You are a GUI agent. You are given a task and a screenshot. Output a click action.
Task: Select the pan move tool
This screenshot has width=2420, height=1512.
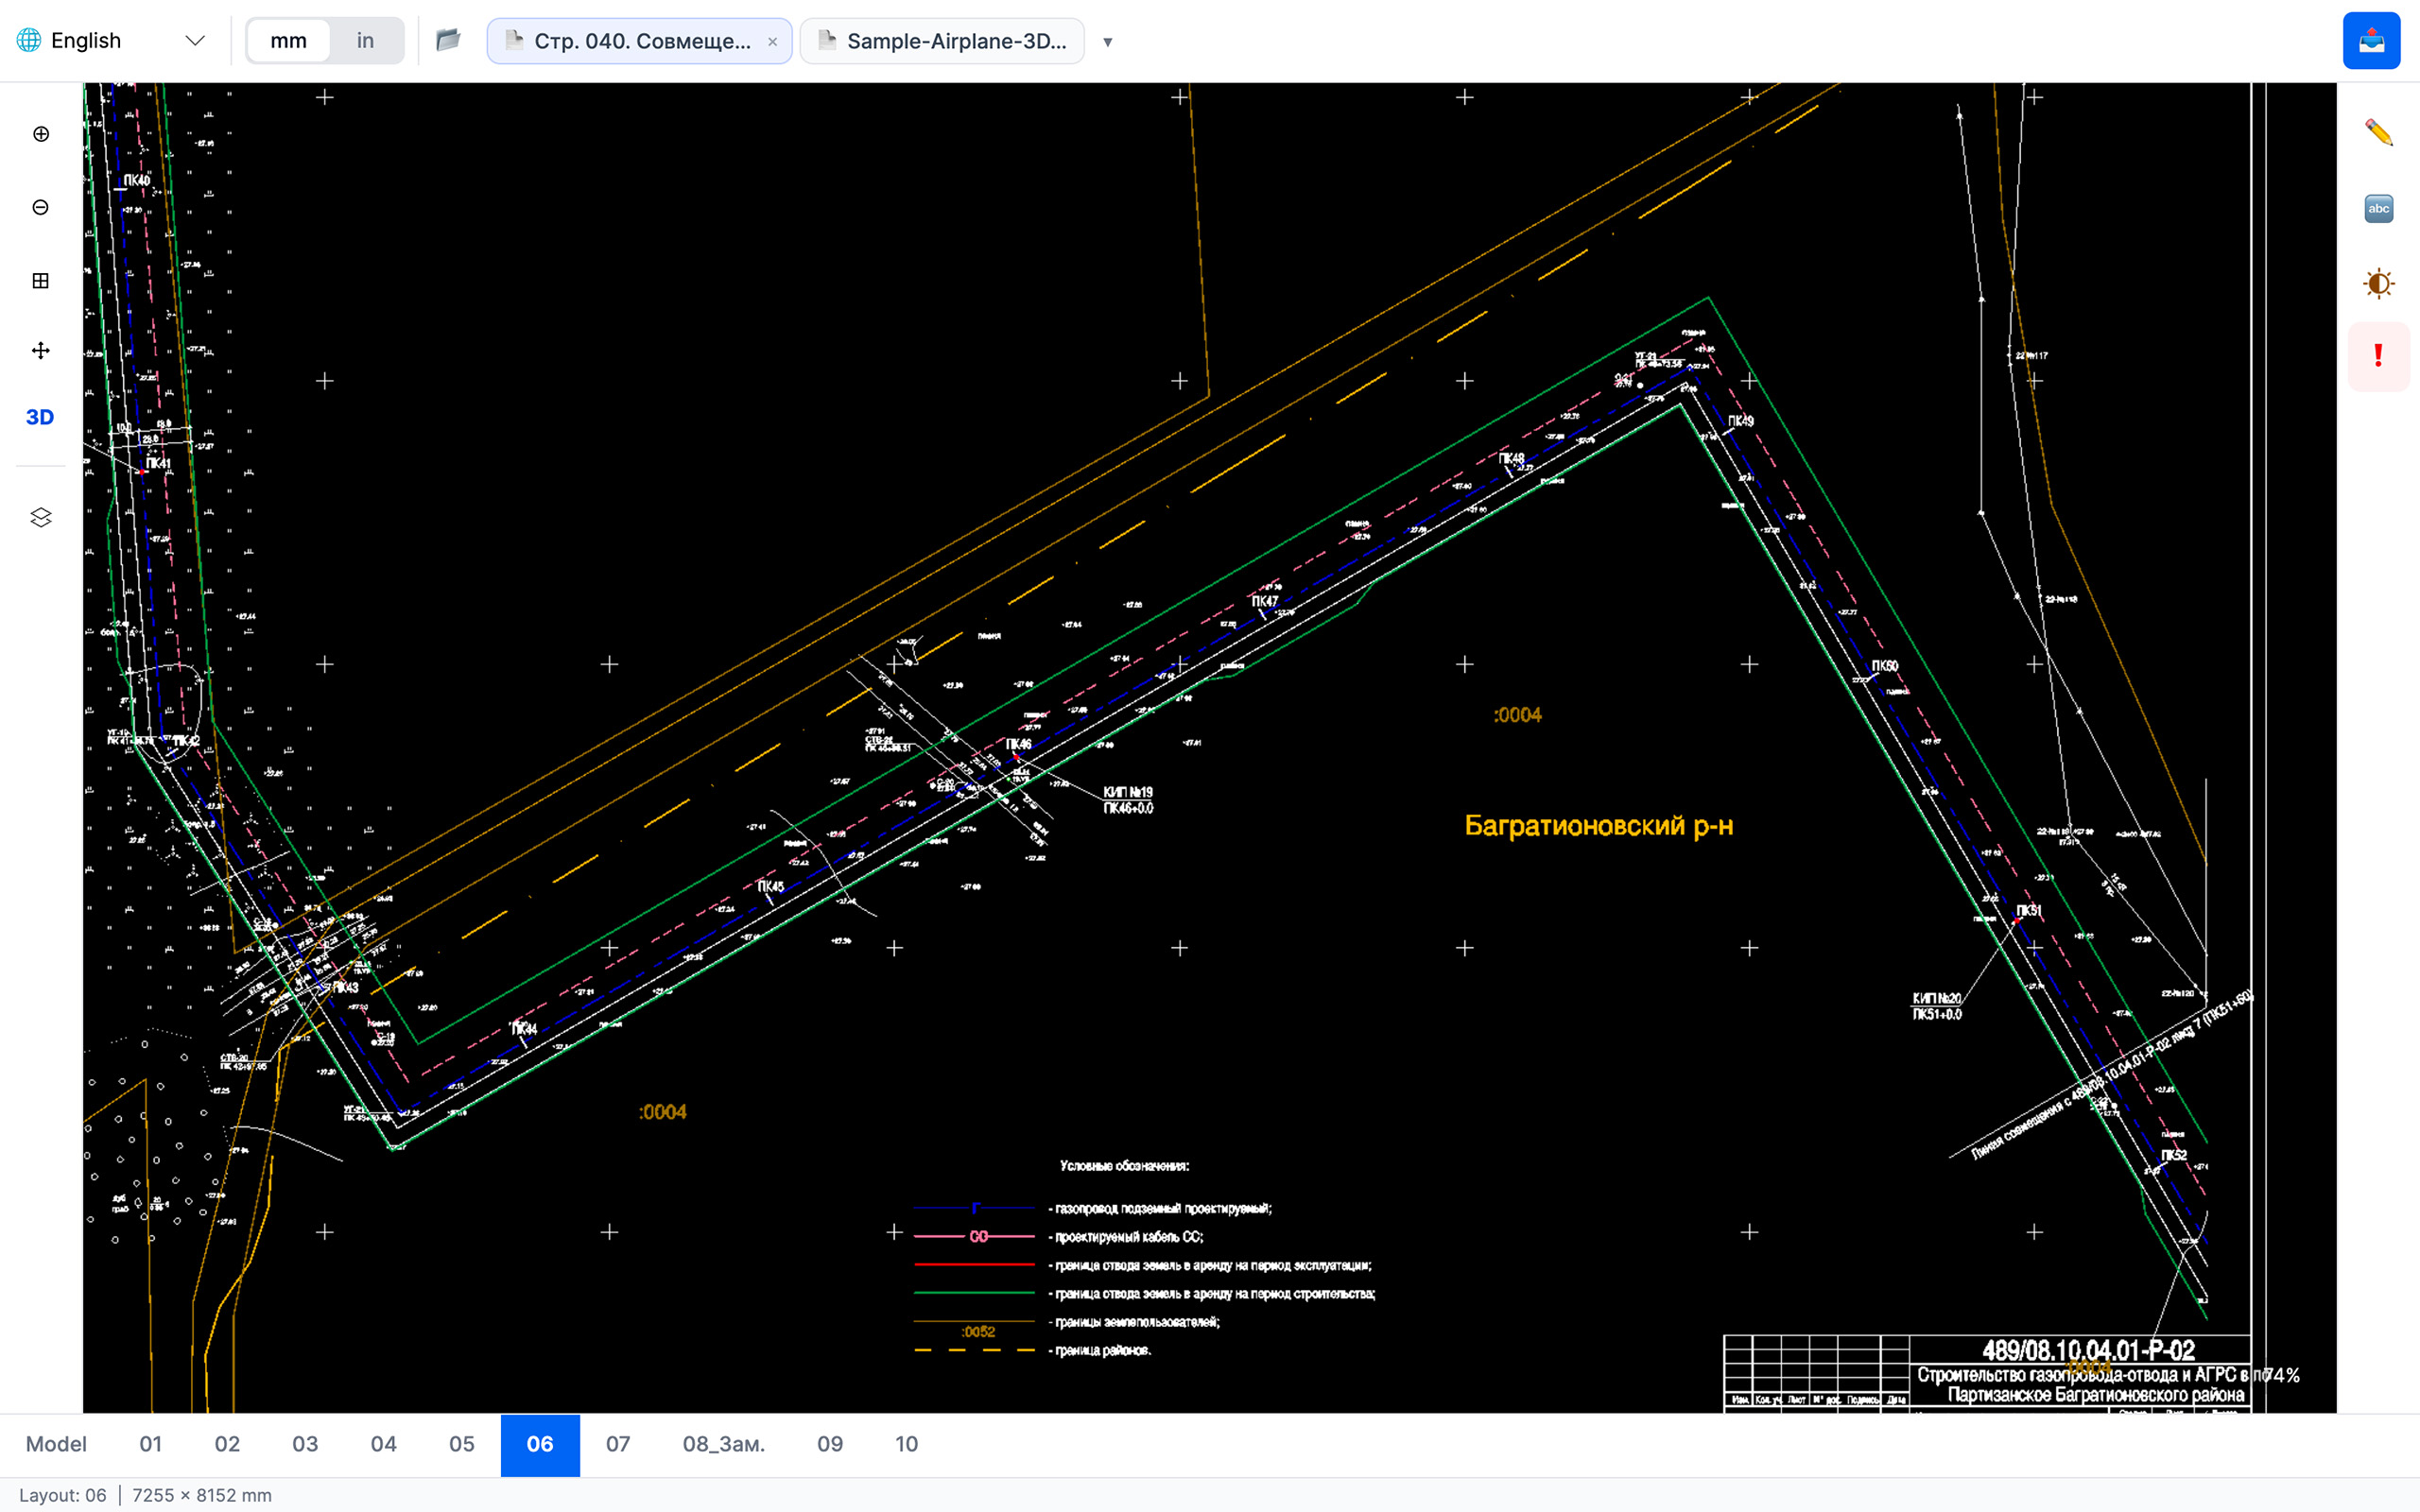click(41, 350)
